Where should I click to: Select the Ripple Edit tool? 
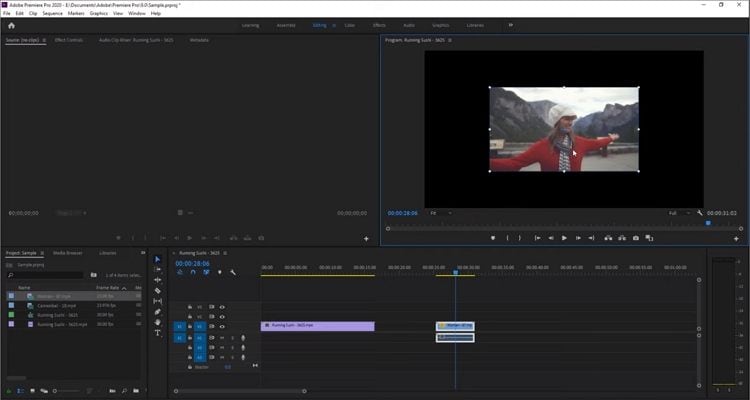157,280
